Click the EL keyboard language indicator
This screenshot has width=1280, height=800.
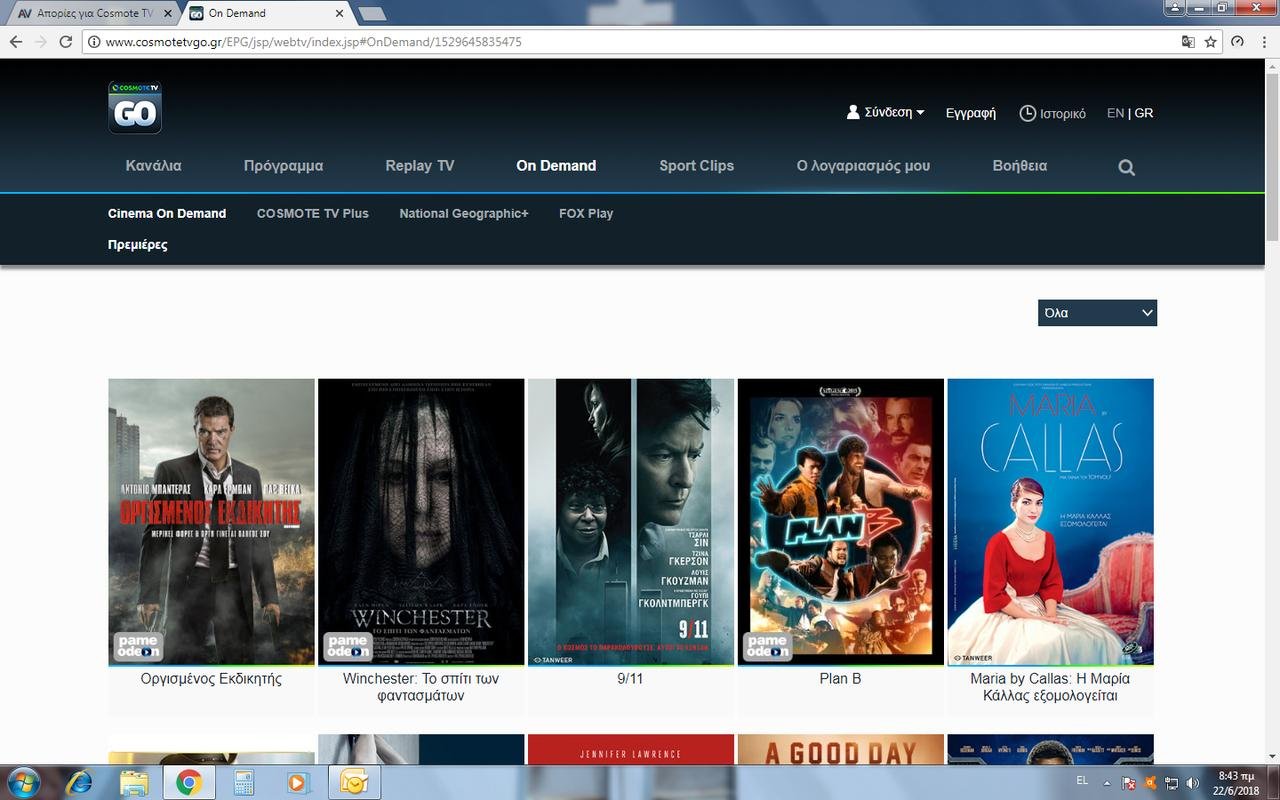1082,780
